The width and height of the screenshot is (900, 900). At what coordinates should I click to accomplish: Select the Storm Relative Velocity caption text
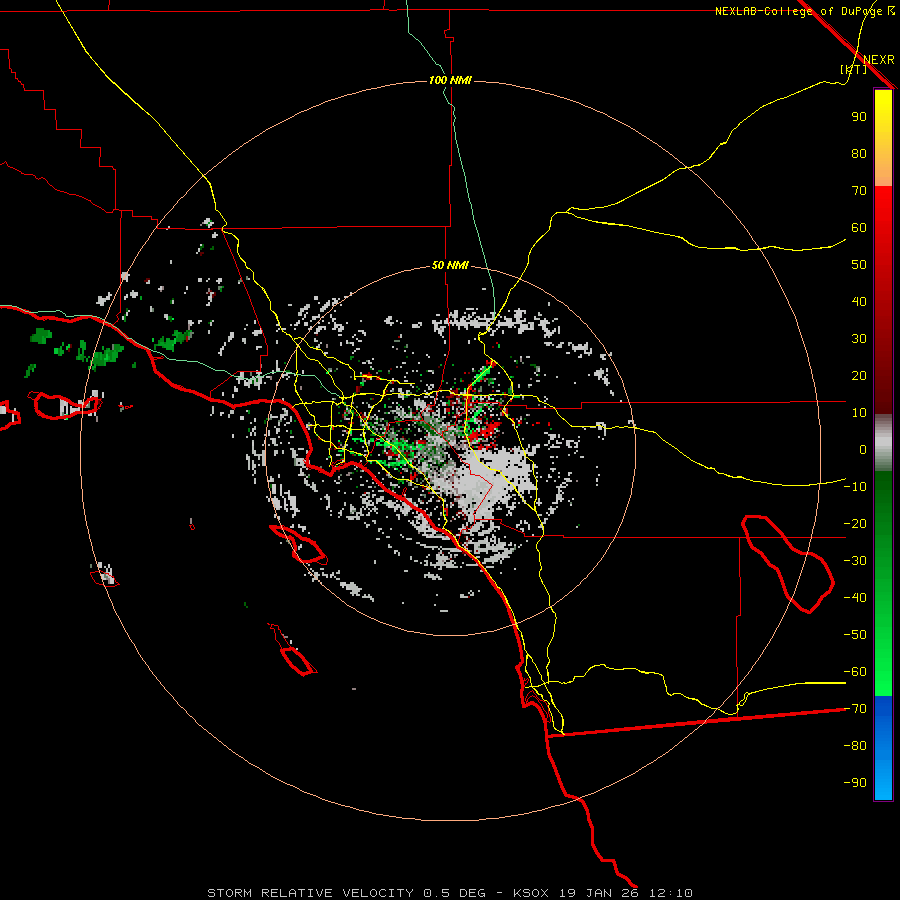(449, 893)
